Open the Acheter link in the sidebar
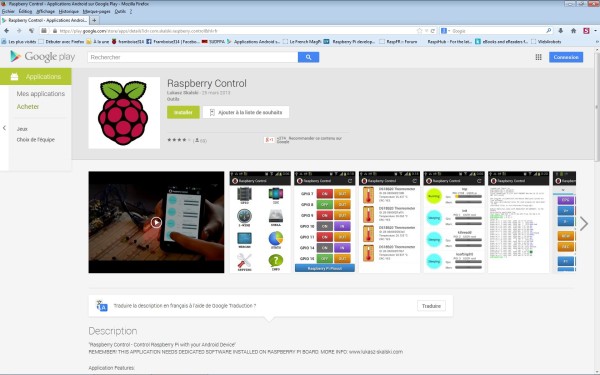Screen dimensions: 600x375 28,107
